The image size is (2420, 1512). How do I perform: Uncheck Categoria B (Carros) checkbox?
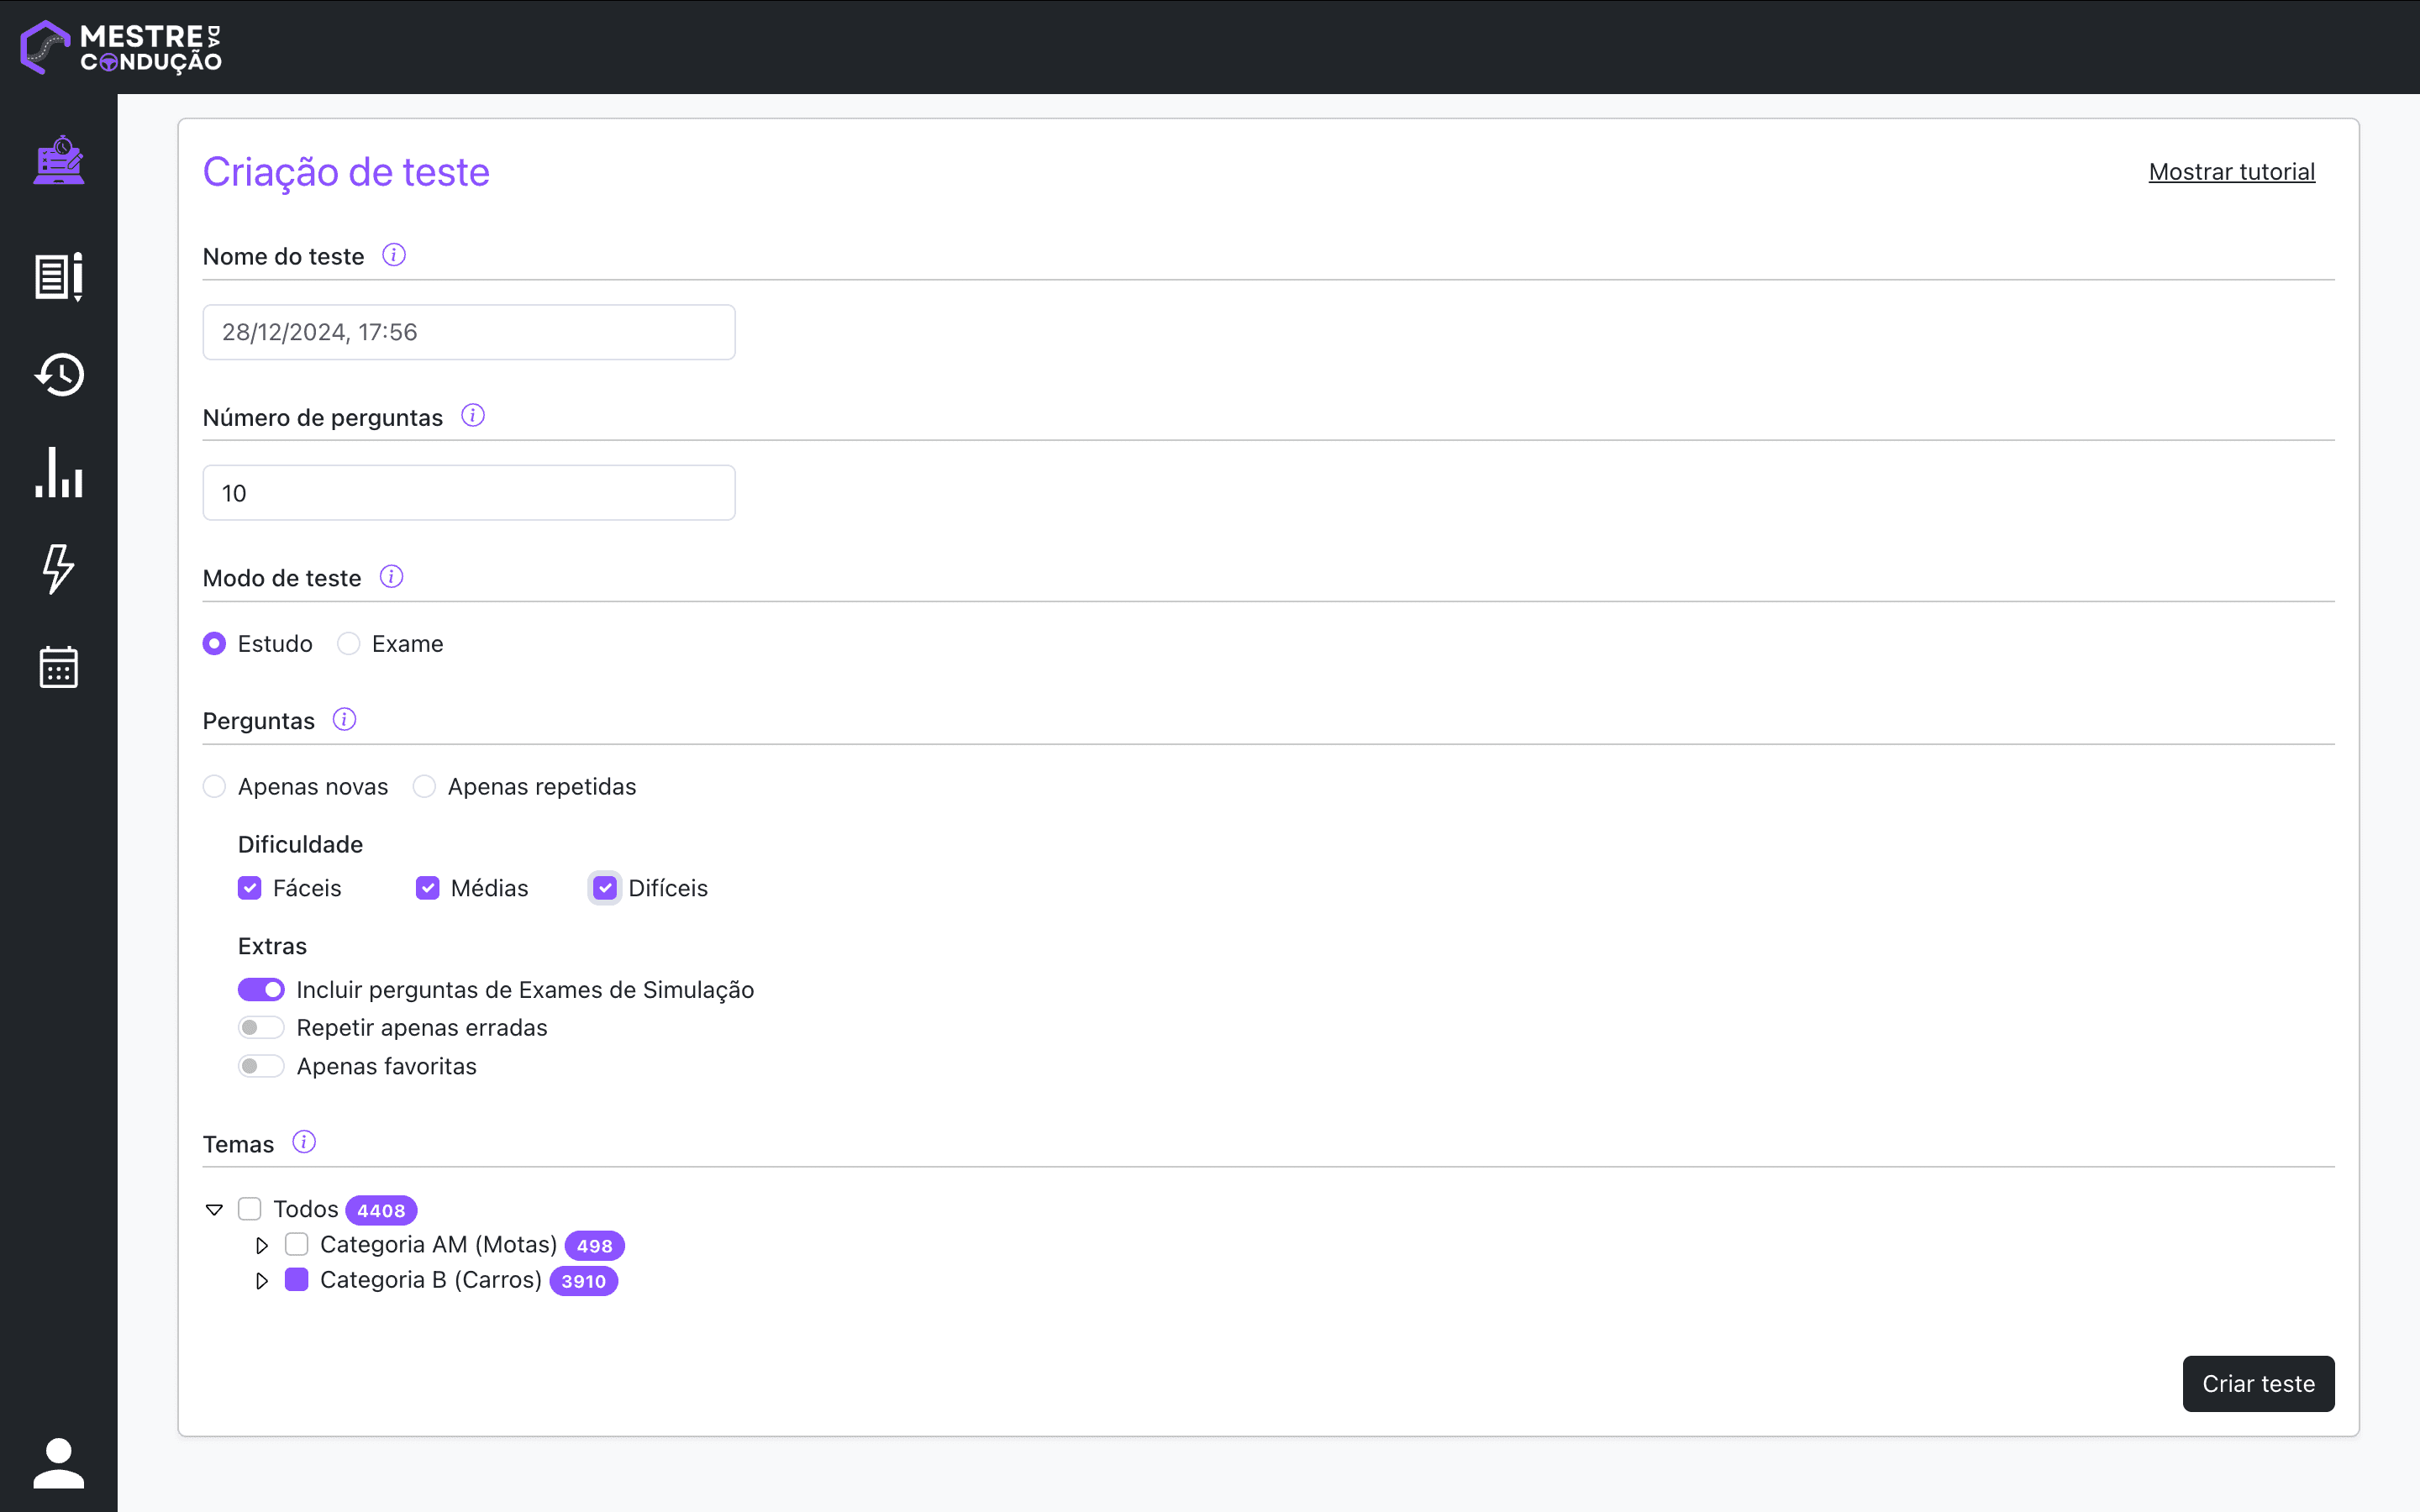tap(296, 1280)
